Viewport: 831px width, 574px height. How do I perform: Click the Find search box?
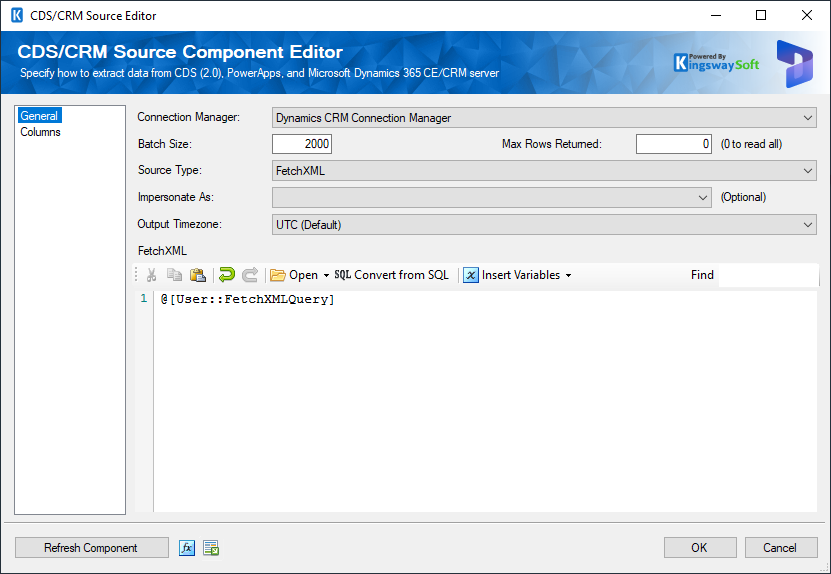click(x=768, y=275)
